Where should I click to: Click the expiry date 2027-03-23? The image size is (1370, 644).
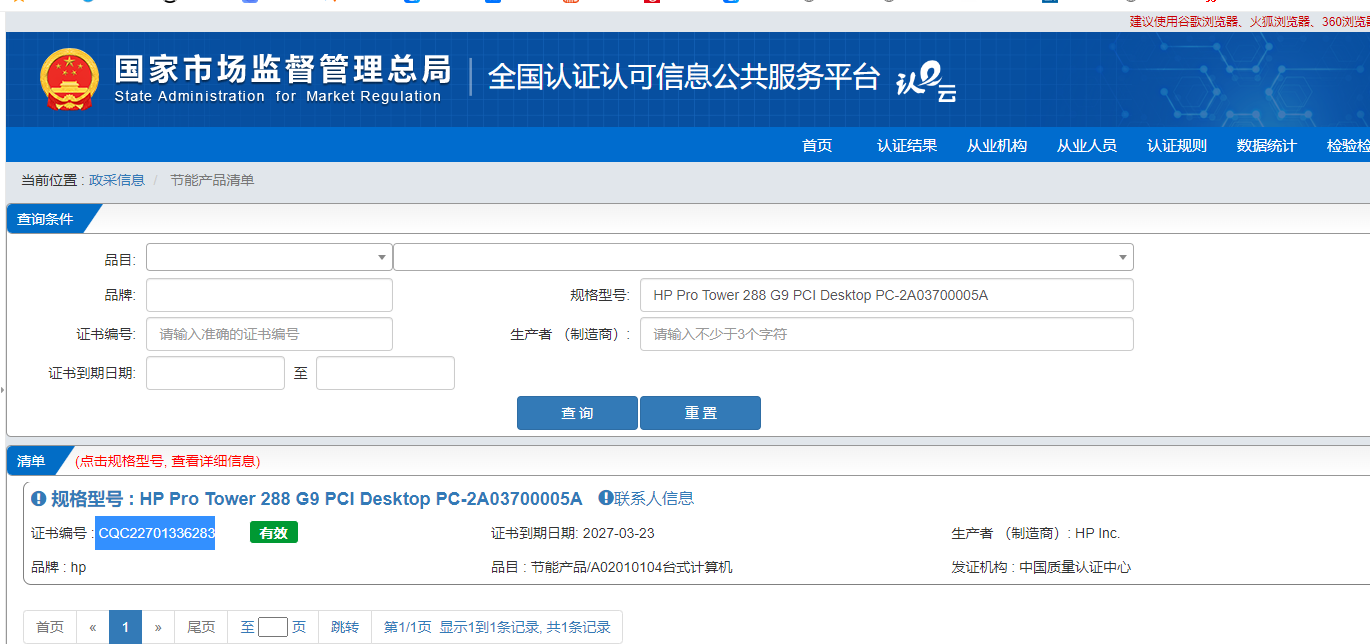tap(619, 533)
